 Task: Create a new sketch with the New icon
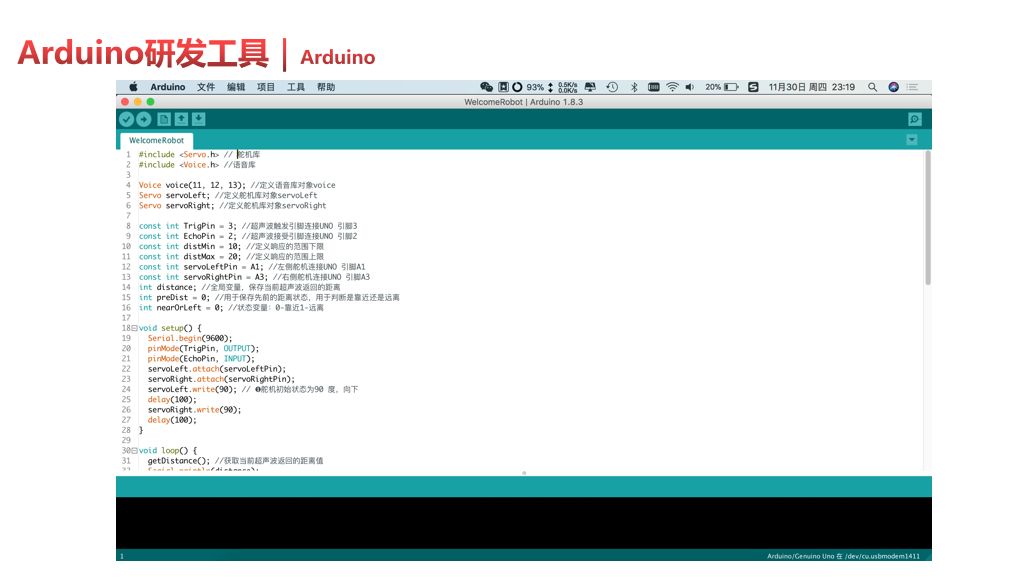coord(164,119)
